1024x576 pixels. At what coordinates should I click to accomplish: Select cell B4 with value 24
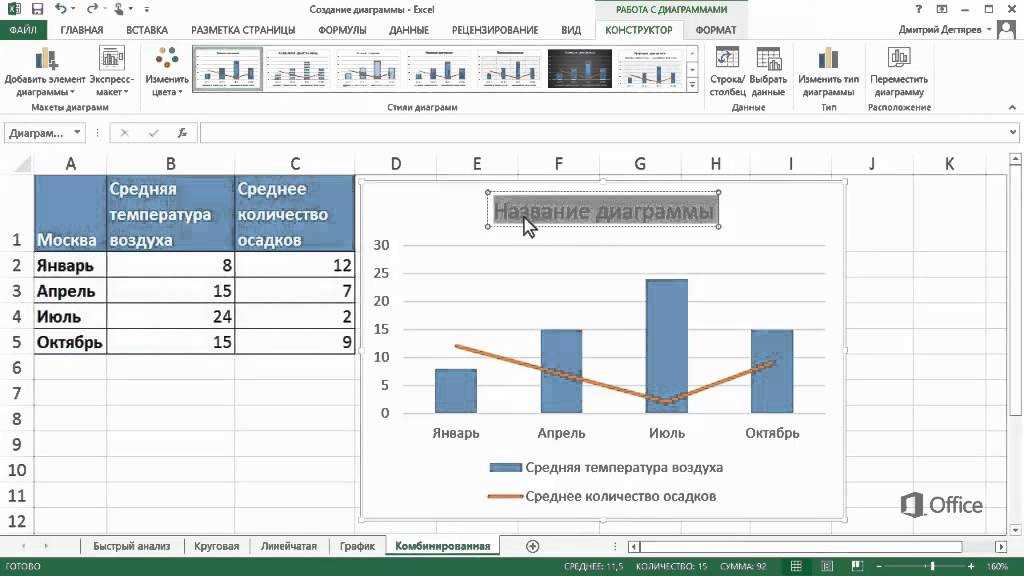pyautogui.click(x=170, y=317)
